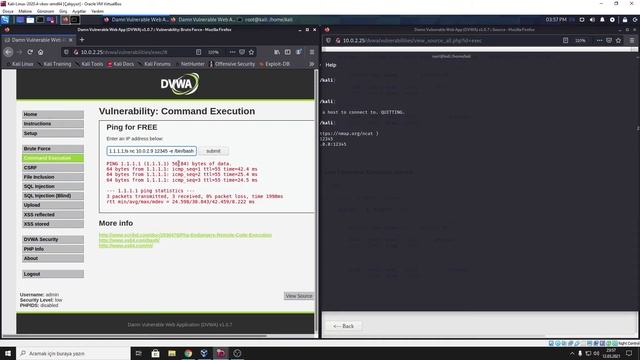Open PHP Info page
This screenshot has width=640, height=360.
point(53,249)
